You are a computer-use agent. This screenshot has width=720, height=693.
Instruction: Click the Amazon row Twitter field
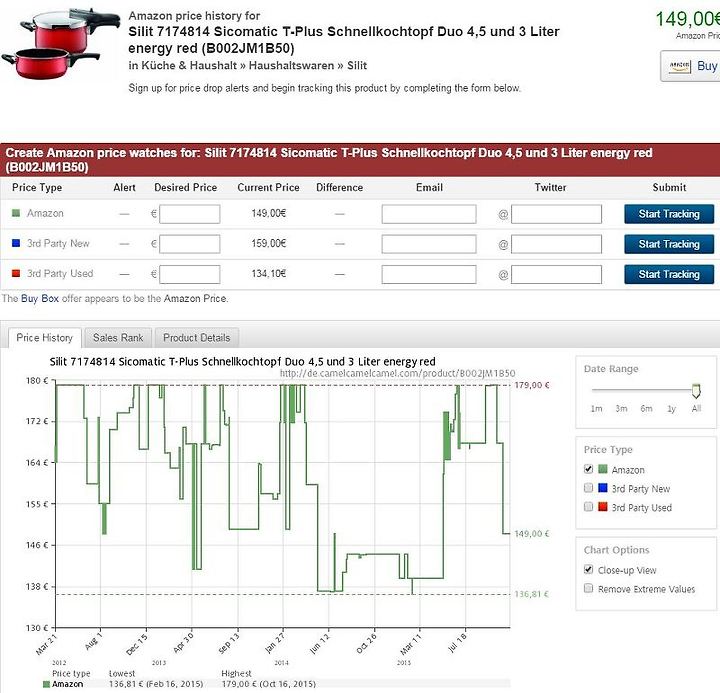557,214
